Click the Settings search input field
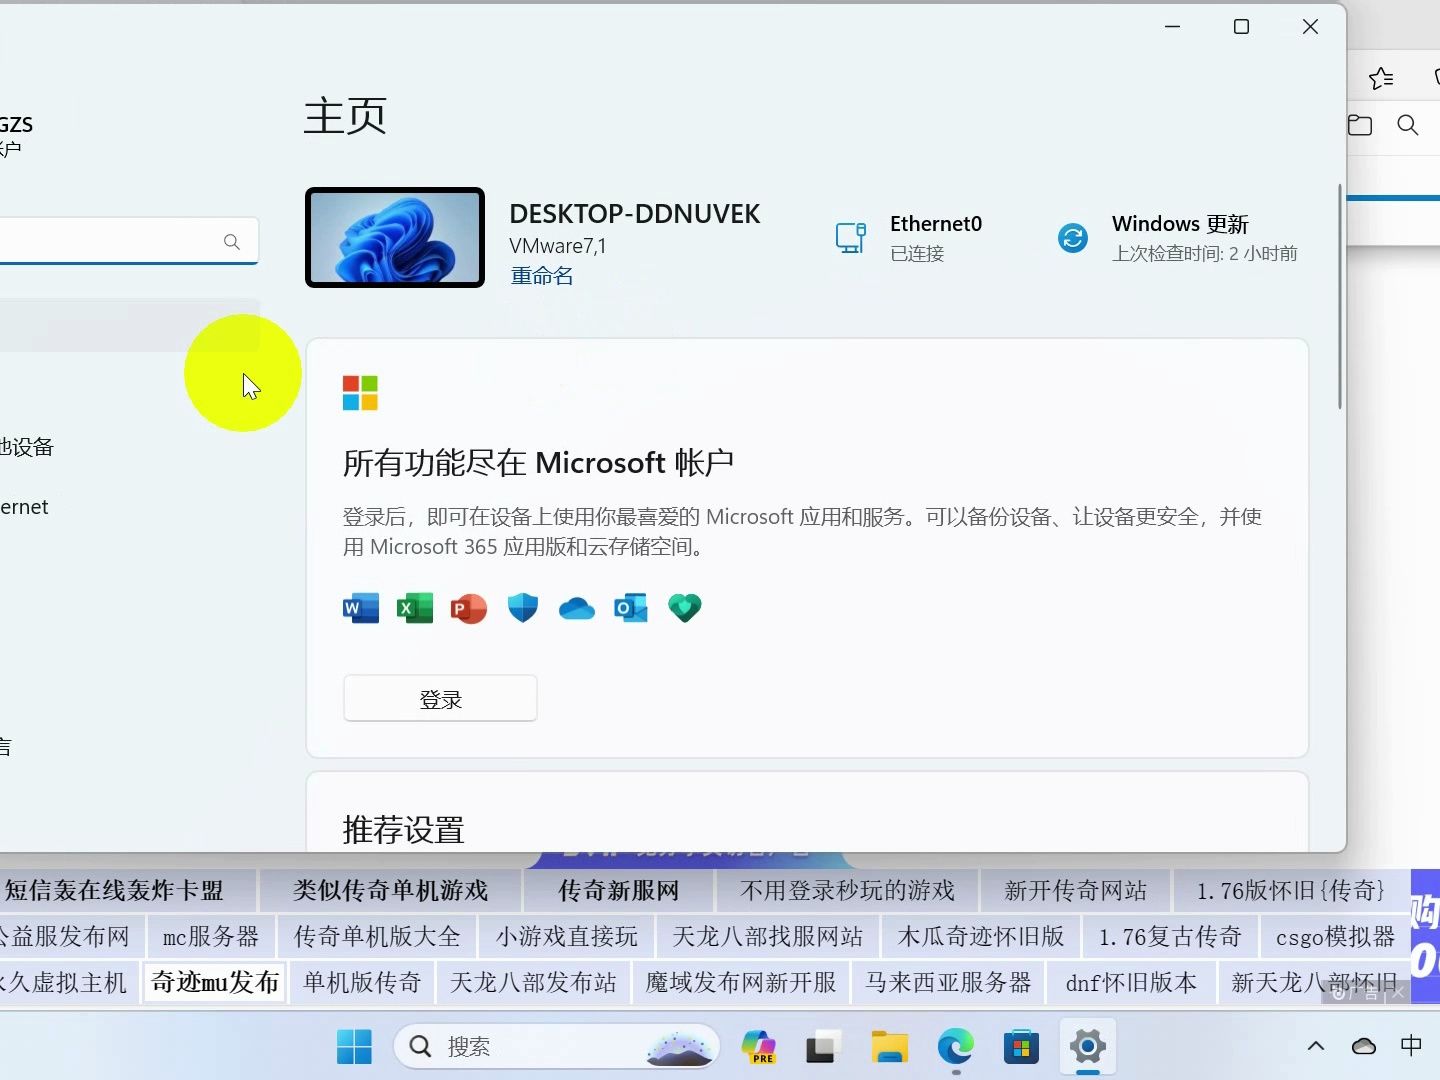The width and height of the screenshot is (1440, 1080). (127, 241)
